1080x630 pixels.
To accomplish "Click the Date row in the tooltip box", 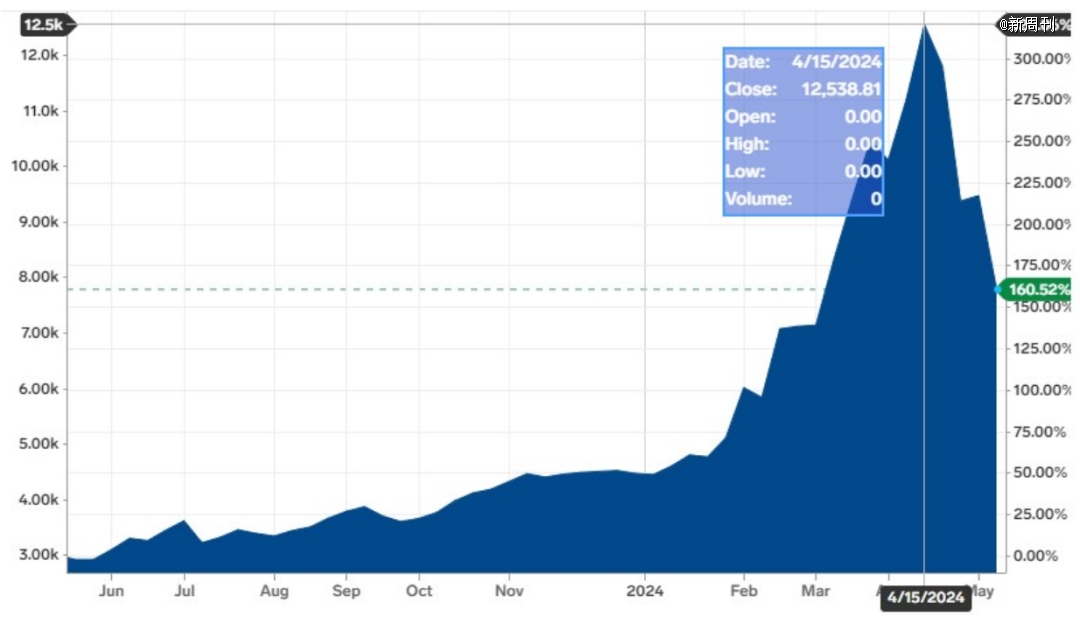I will (x=802, y=62).
